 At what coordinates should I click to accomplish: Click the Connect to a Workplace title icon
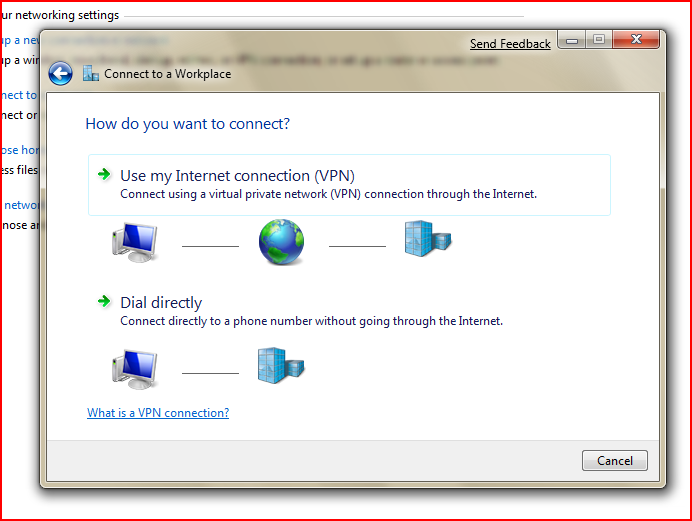(x=91, y=73)
